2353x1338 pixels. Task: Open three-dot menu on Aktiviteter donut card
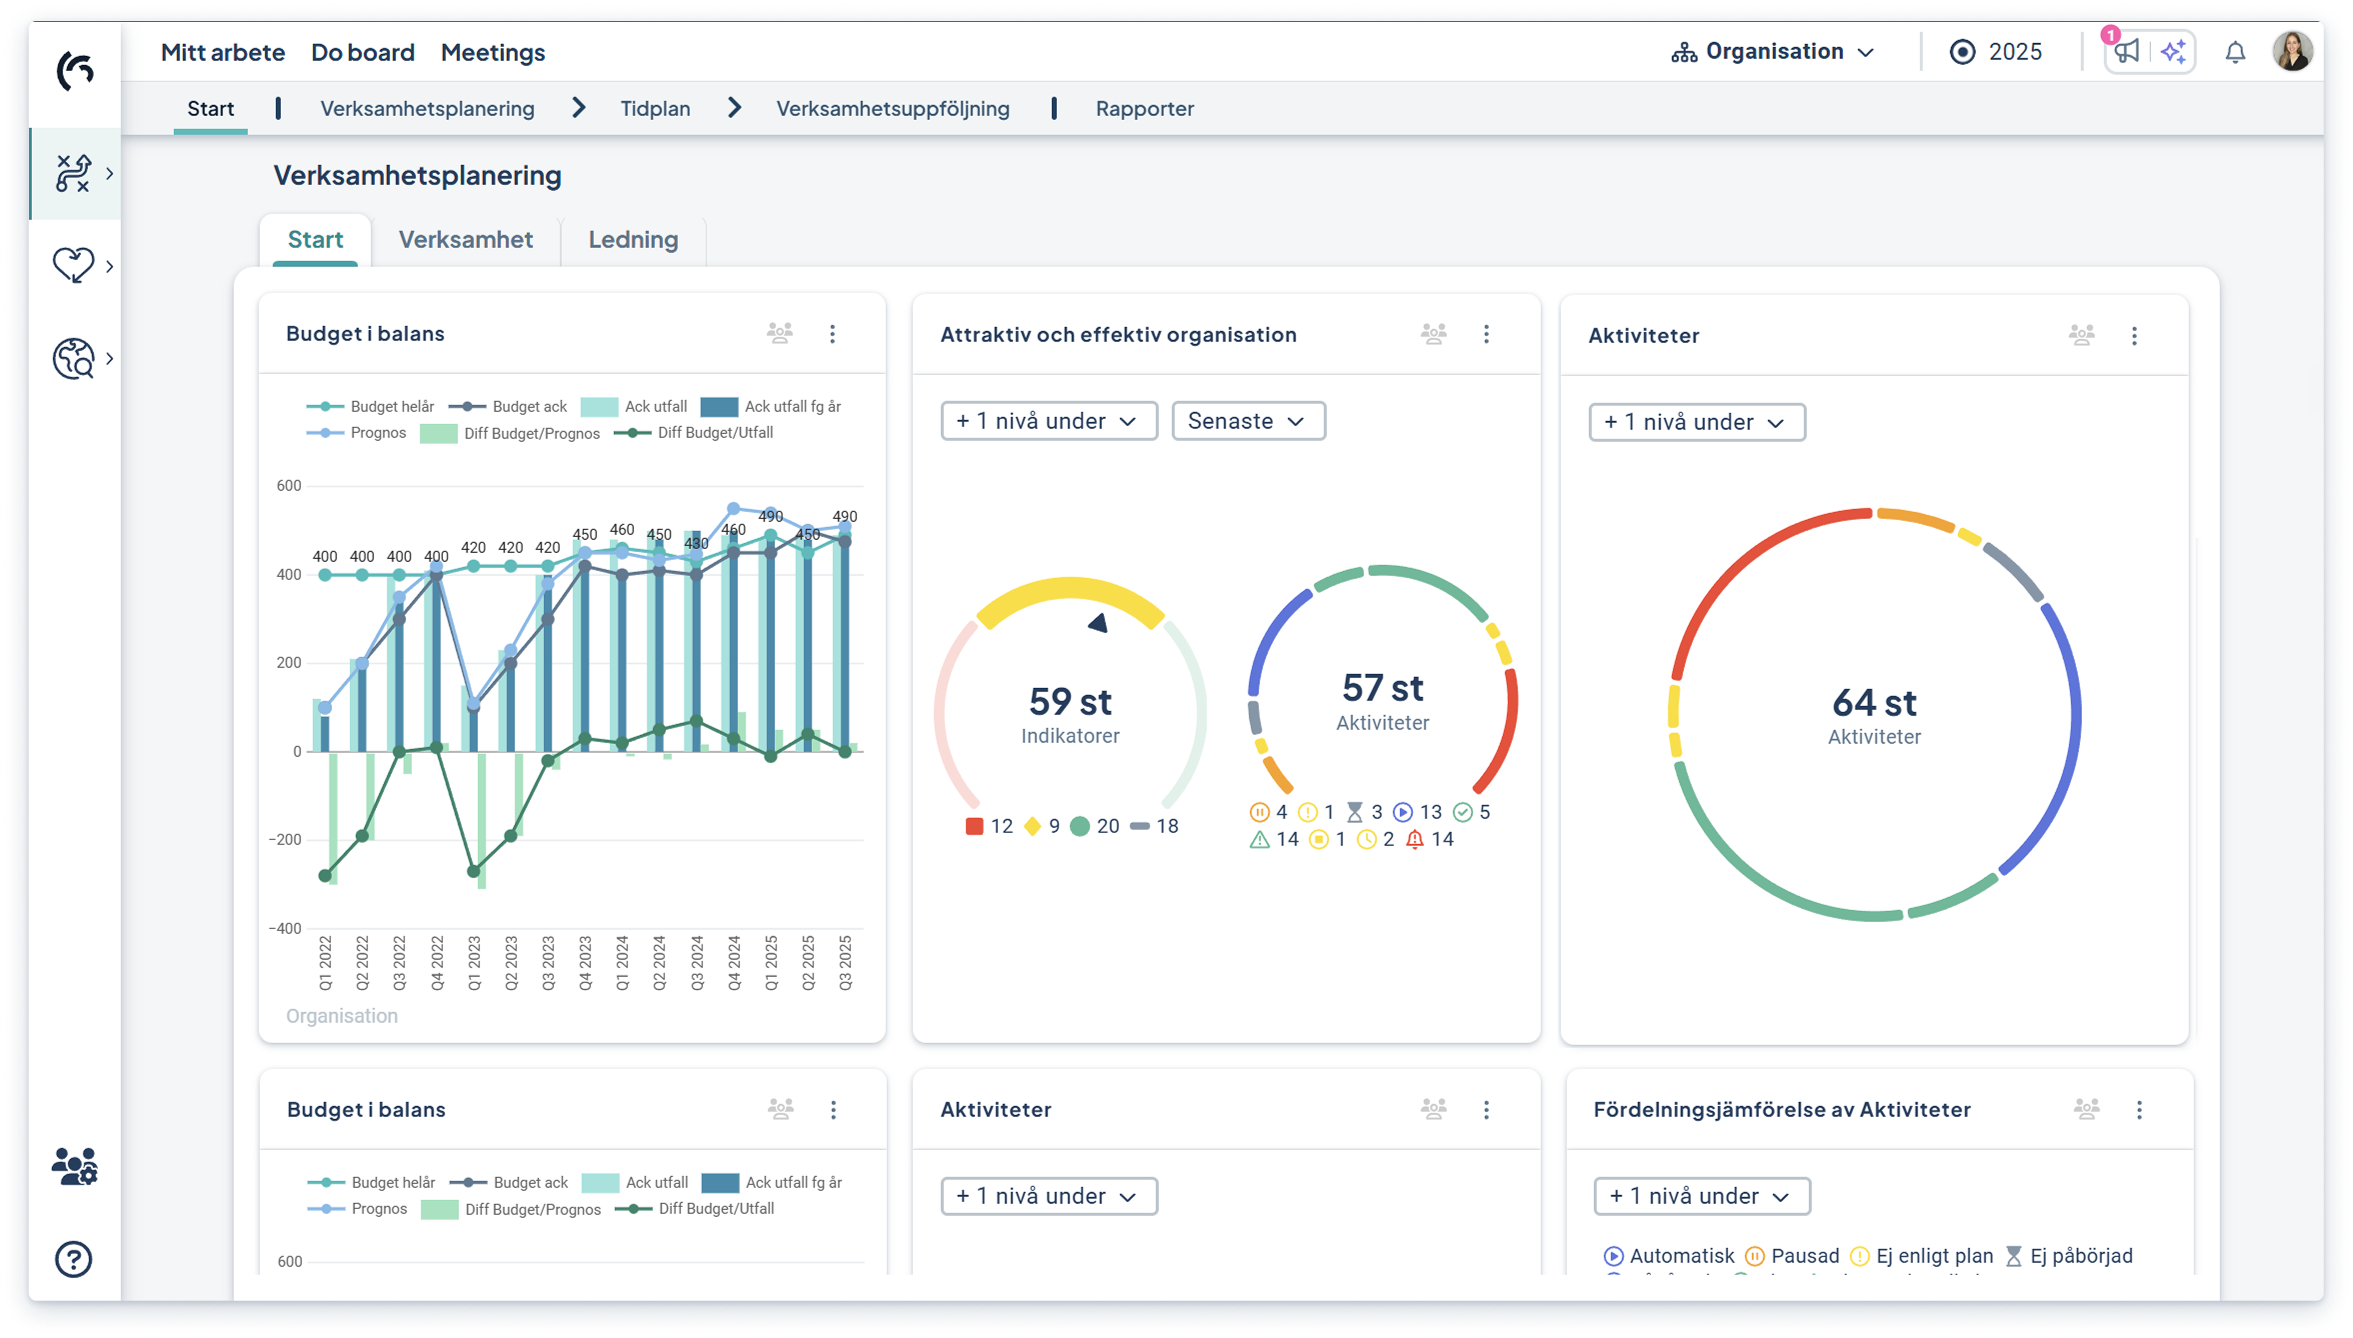[2134, 336]
